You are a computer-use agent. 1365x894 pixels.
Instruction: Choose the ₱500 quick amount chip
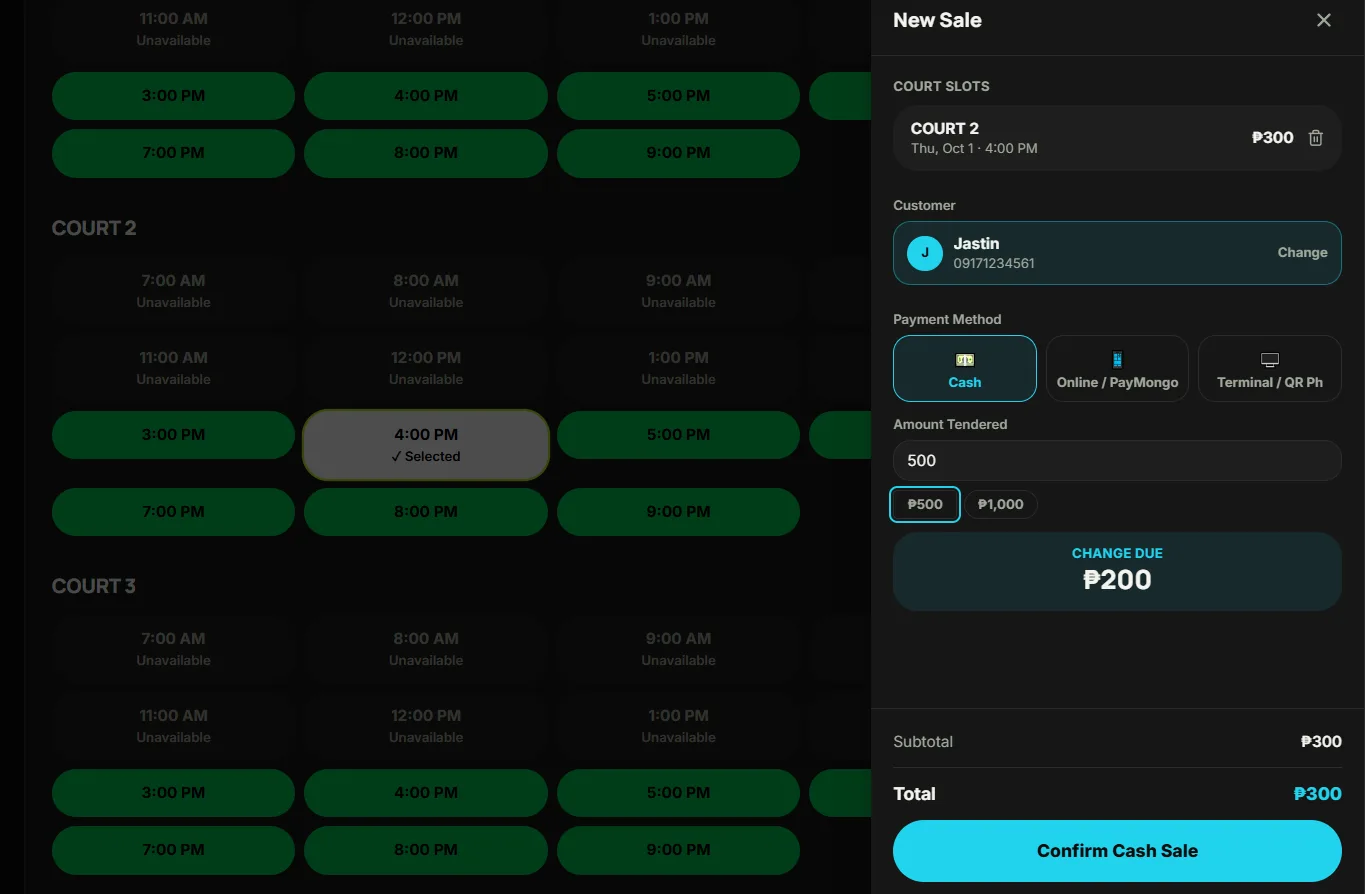coord(925,504)
